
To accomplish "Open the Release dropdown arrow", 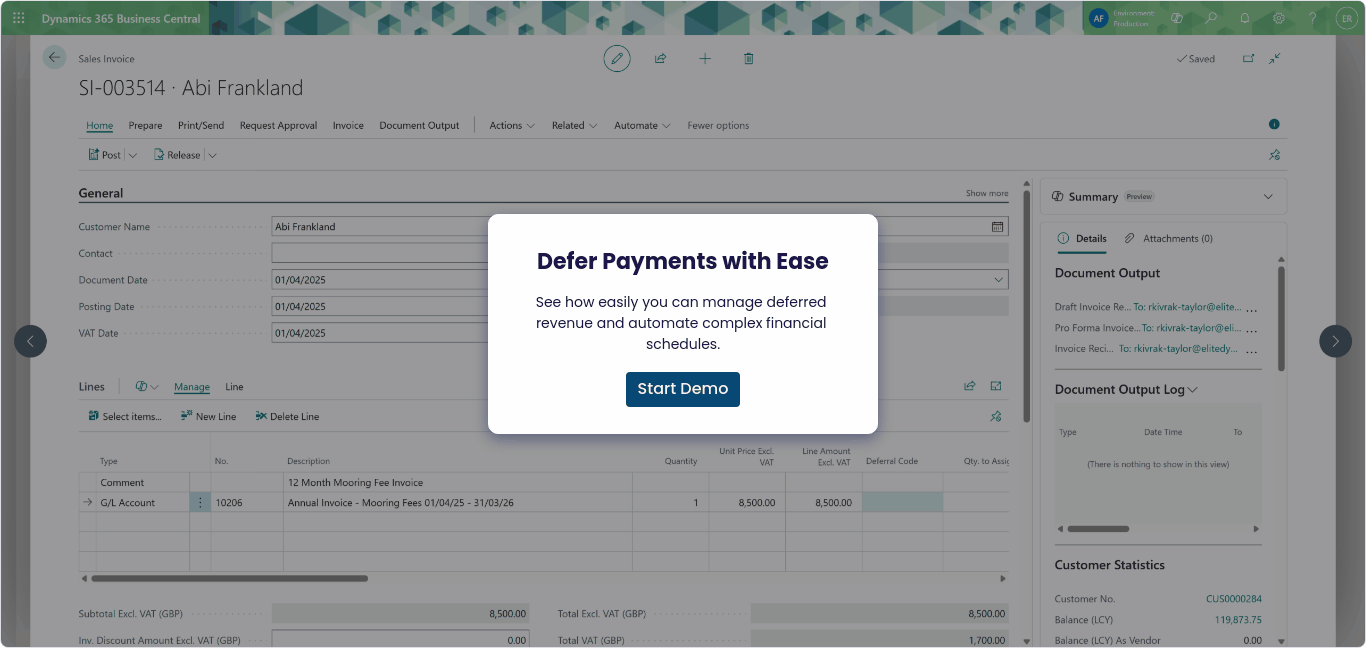I will [x=212, y=155].
